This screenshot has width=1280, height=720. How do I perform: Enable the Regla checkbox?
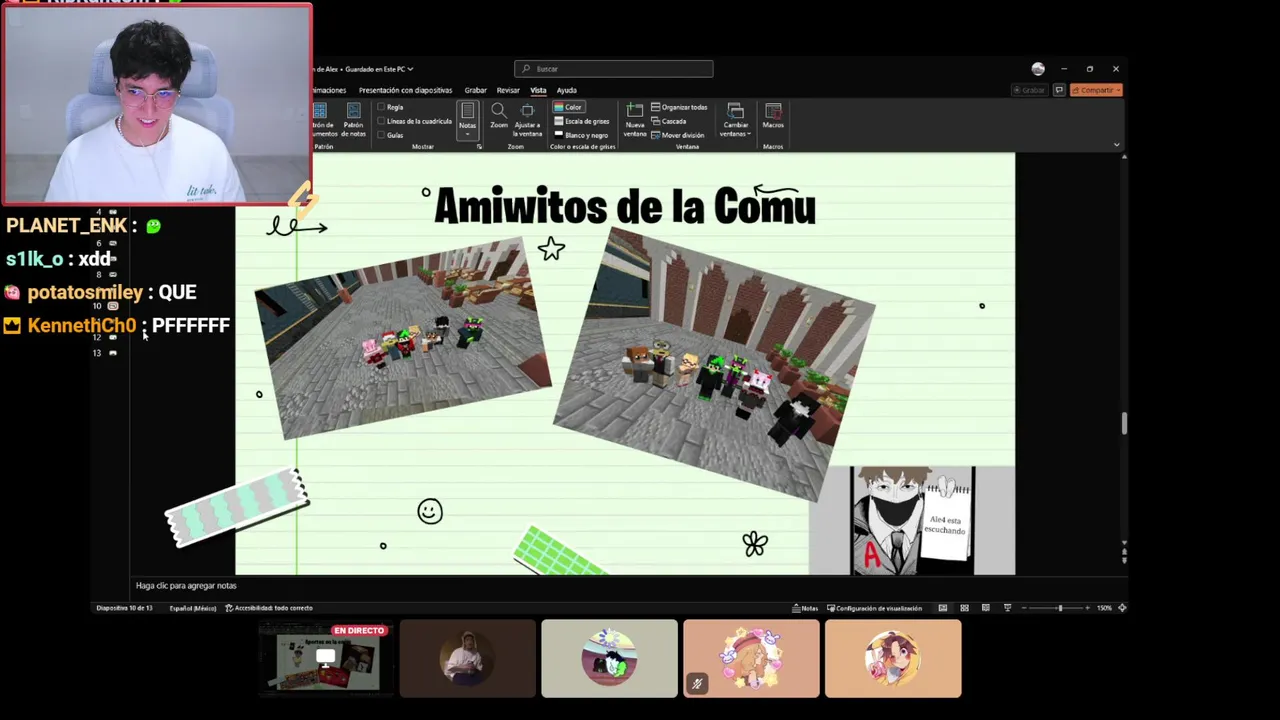391,107
